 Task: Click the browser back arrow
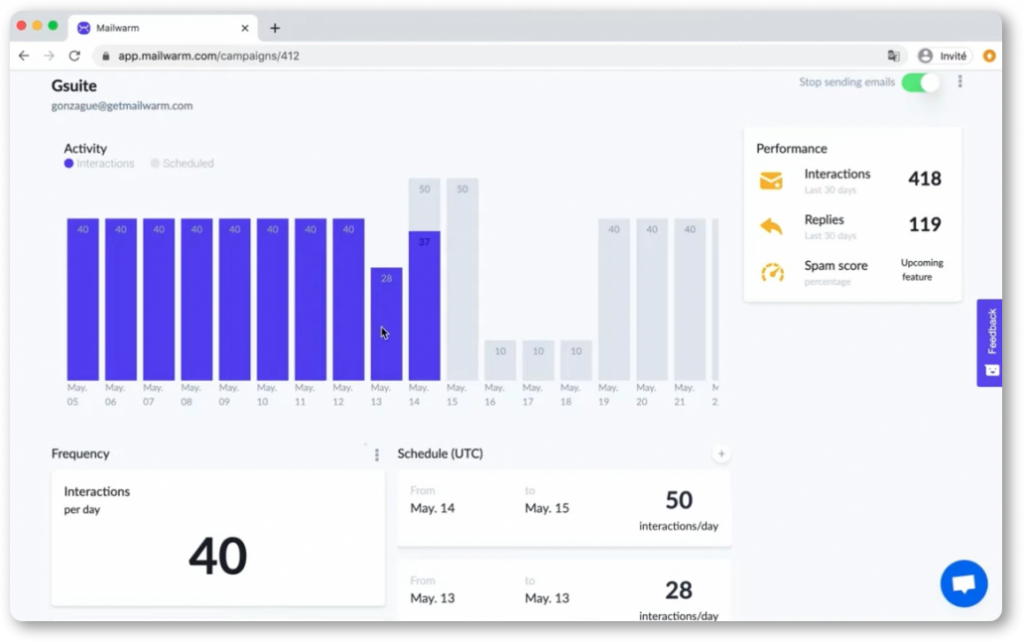pos(24,56)
